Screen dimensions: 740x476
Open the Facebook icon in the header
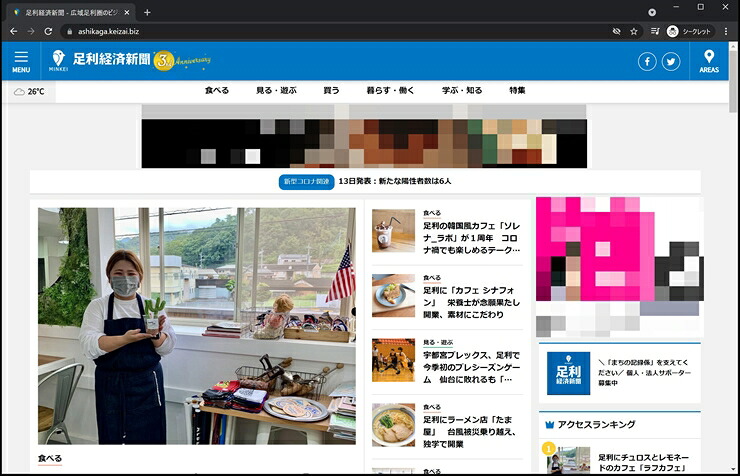pos(647,61)
